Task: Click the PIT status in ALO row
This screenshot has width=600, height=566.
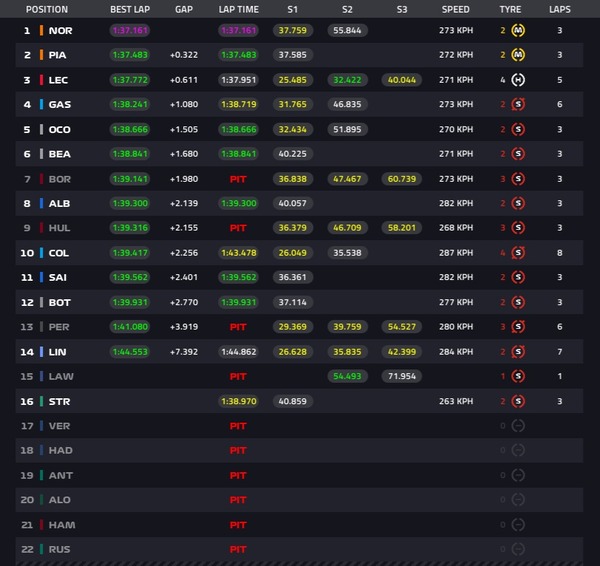Action: click(x=238, y=500)
